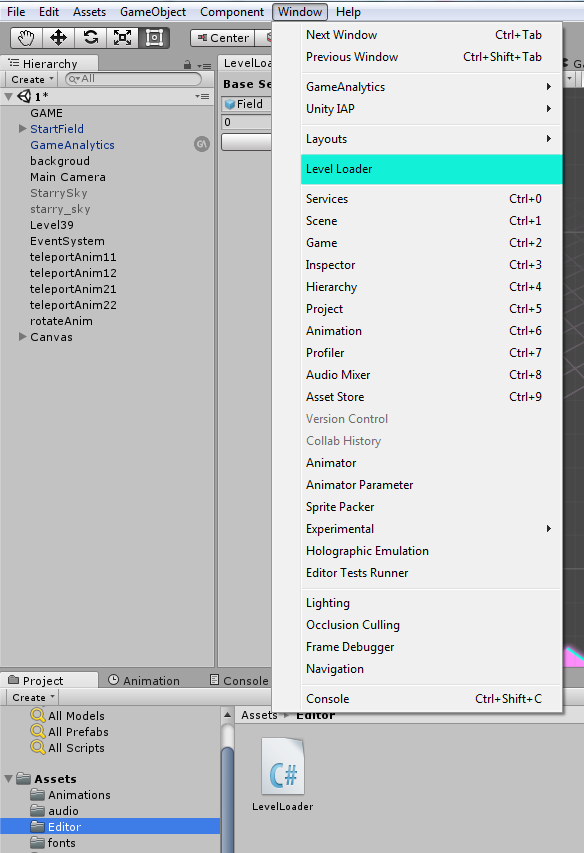
Task: Open the Sprite Packer entry
Action: pyautogui.click(x=431, y=506)
